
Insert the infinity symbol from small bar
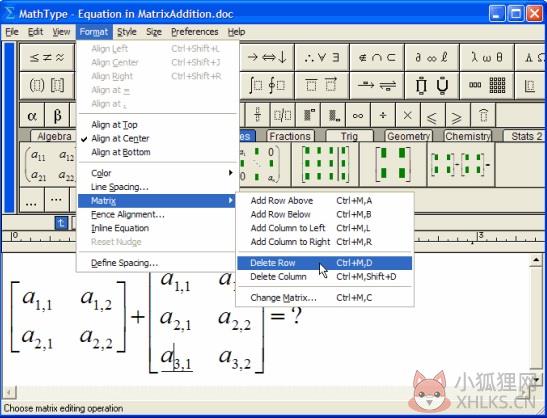click(358, 115)
